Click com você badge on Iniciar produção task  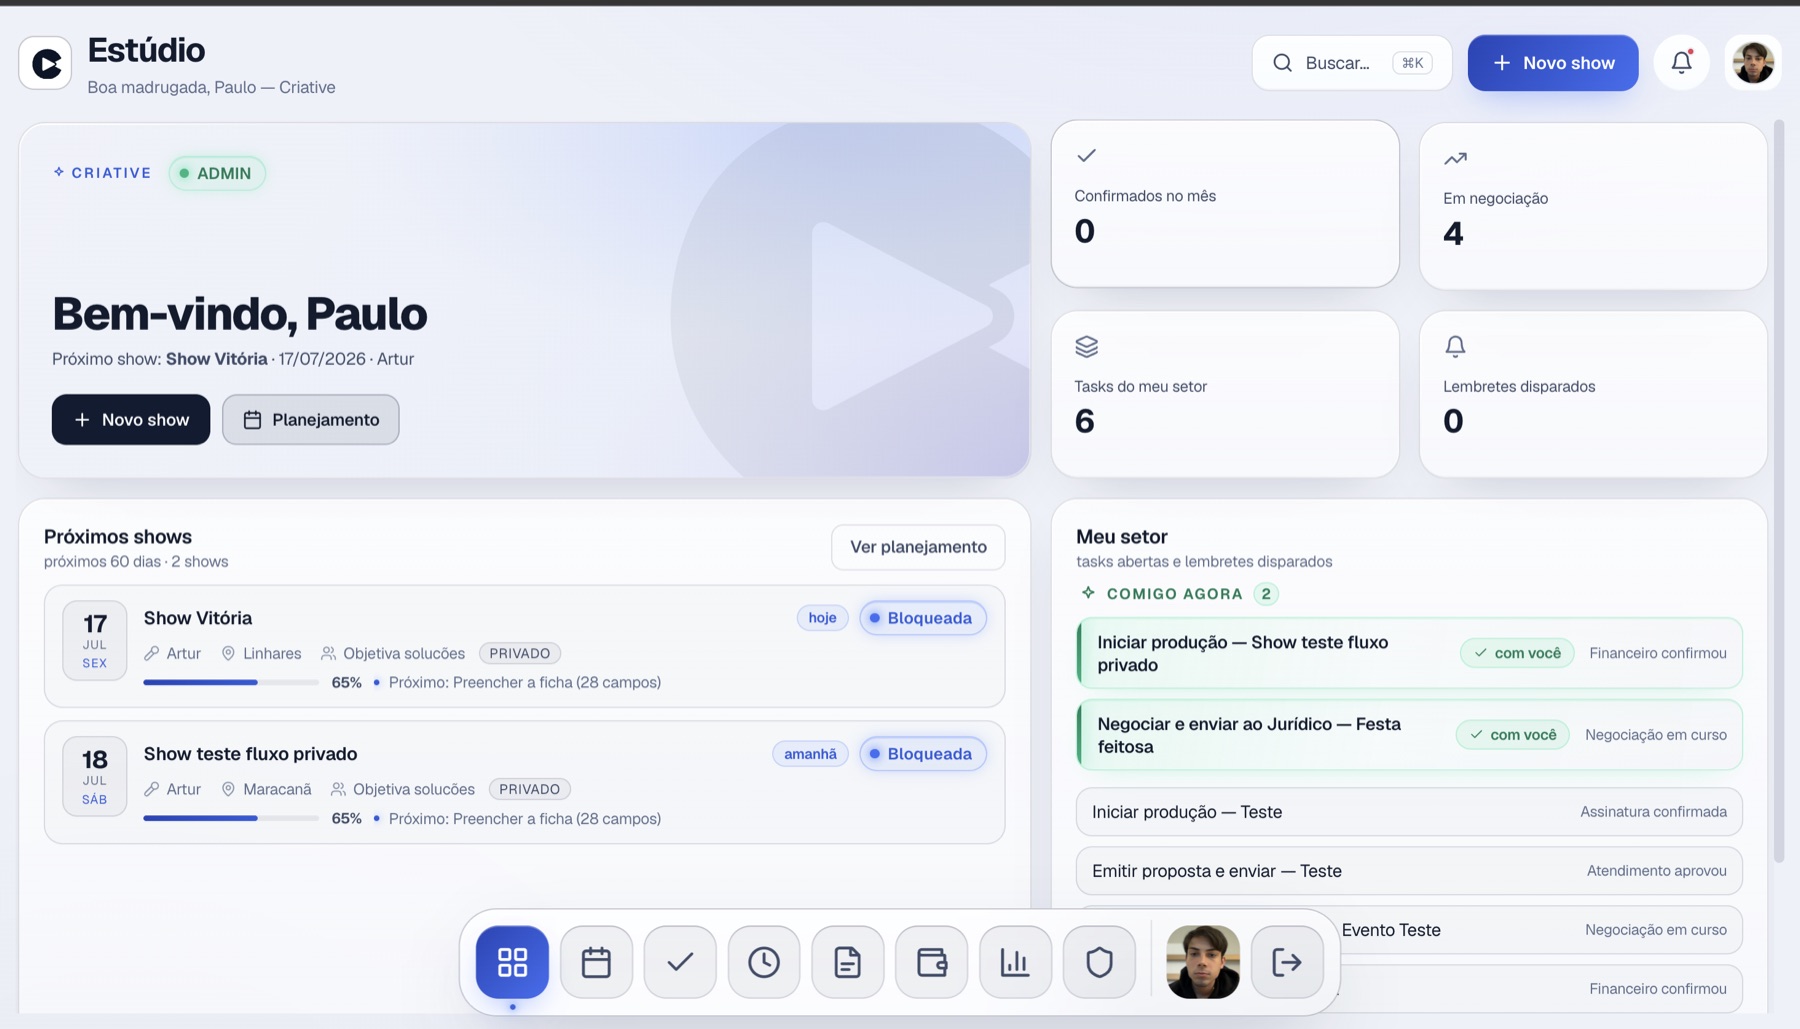pos(1517,653)
